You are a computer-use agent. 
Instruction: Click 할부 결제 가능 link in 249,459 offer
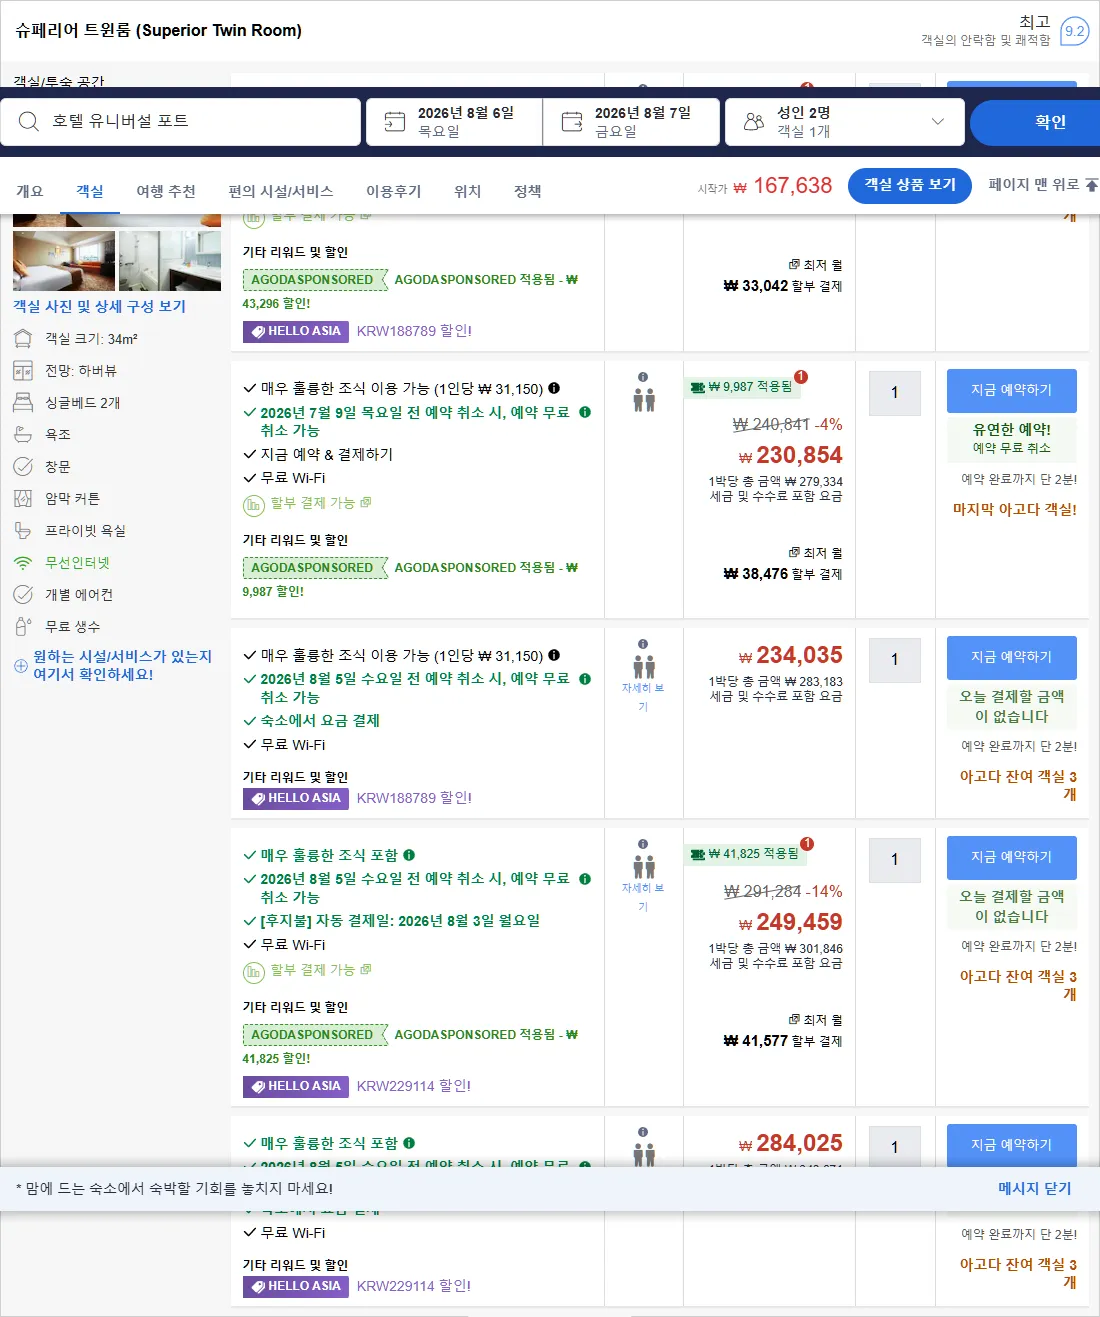click(320, 970)
